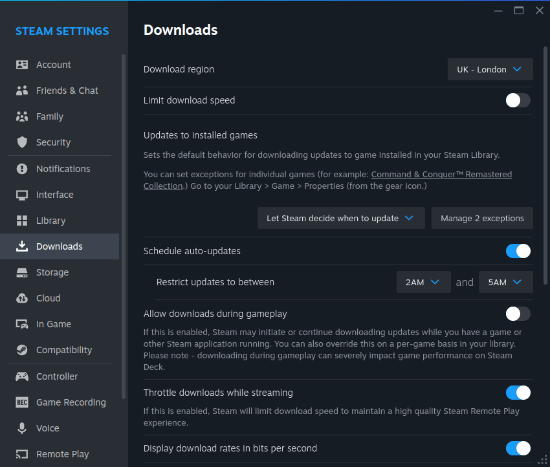Click the Downloads panel vertical scrollbar
This screenshot has width=550, height=467.
(x=545, y=165)
